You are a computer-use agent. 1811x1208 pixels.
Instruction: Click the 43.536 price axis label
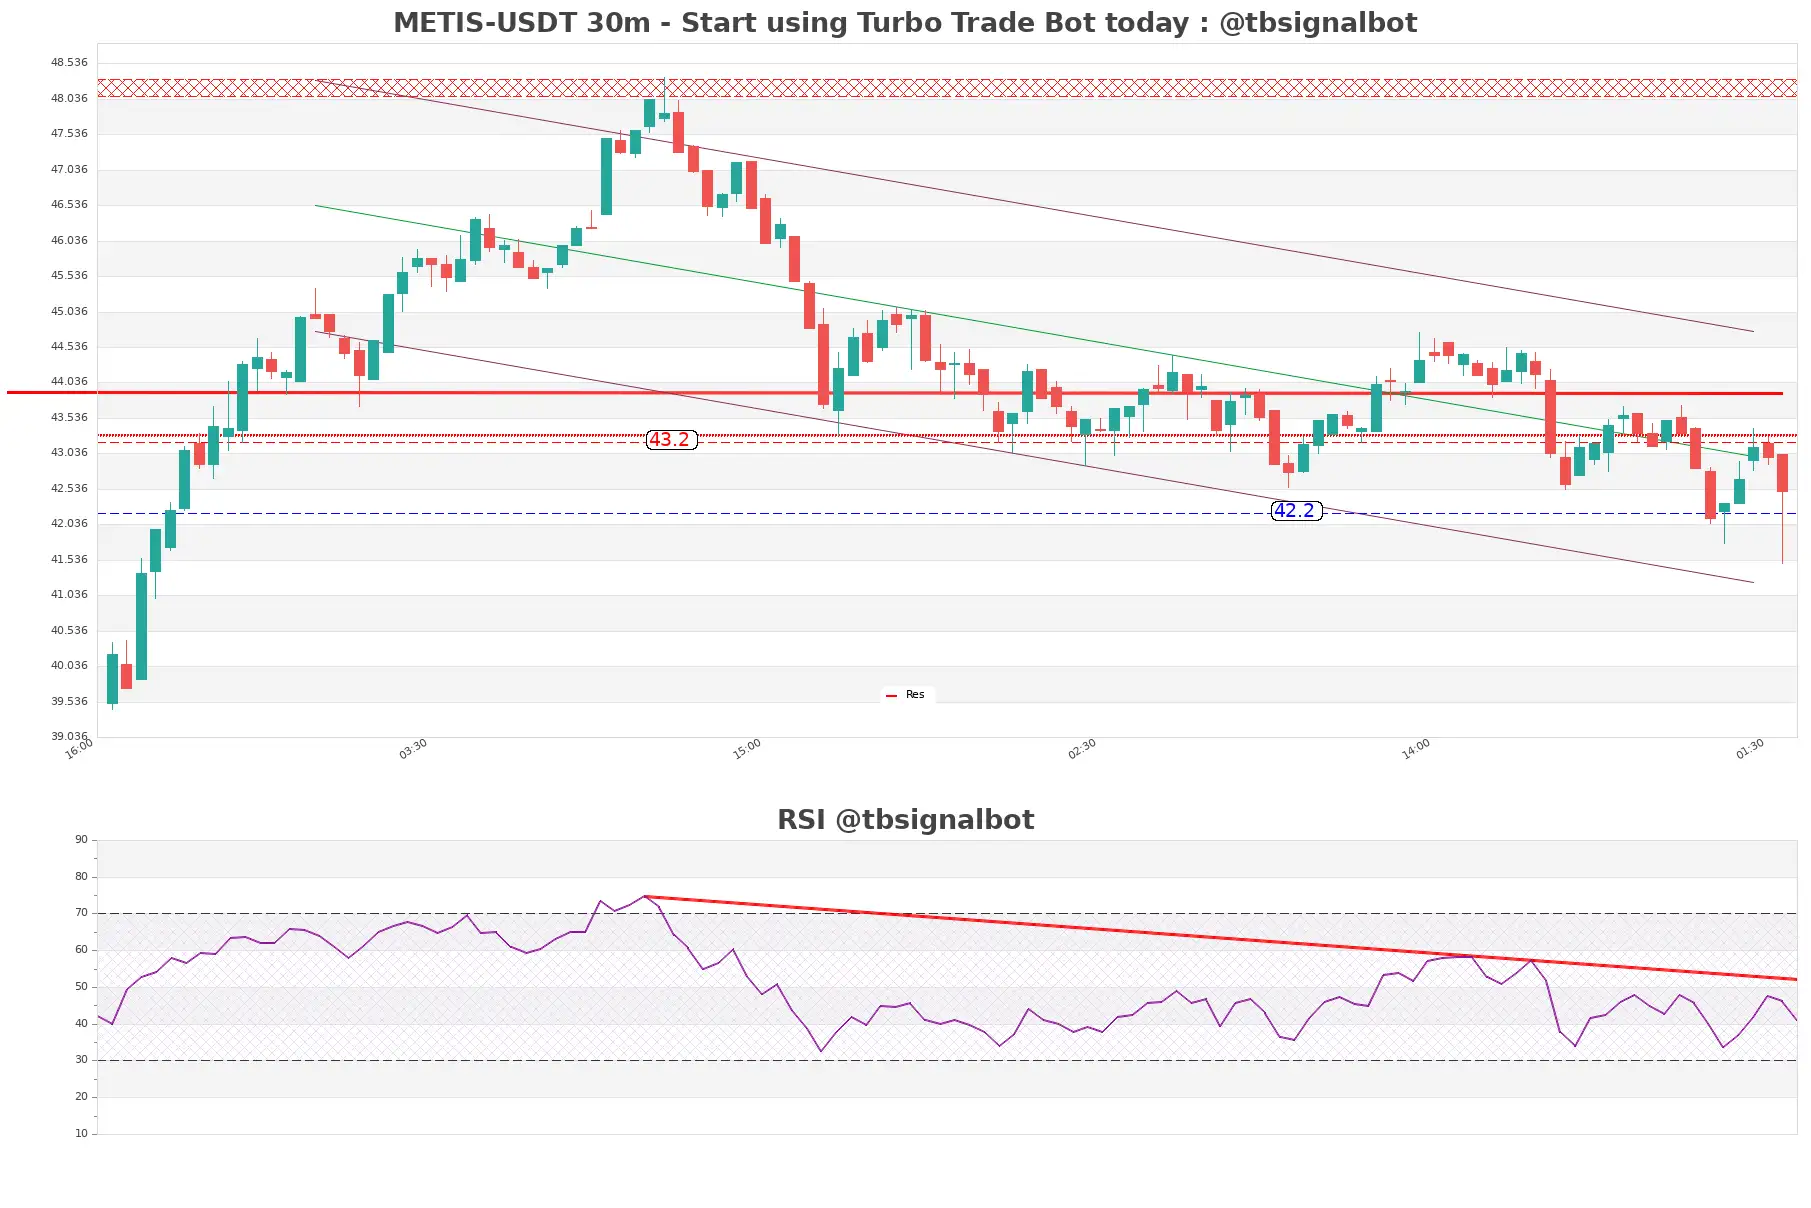[x=69, y=417]
